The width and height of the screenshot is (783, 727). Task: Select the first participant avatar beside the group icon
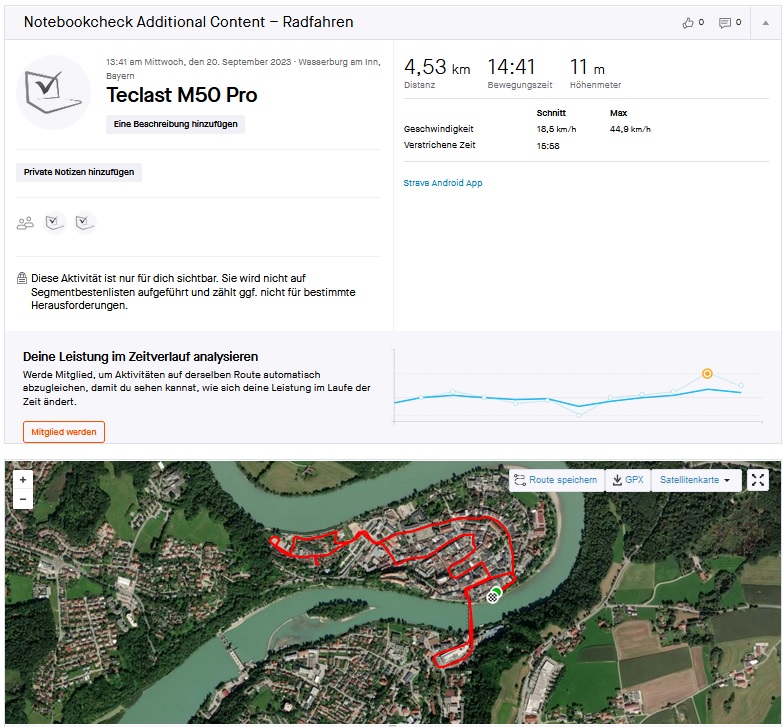[x=55, y=223]
